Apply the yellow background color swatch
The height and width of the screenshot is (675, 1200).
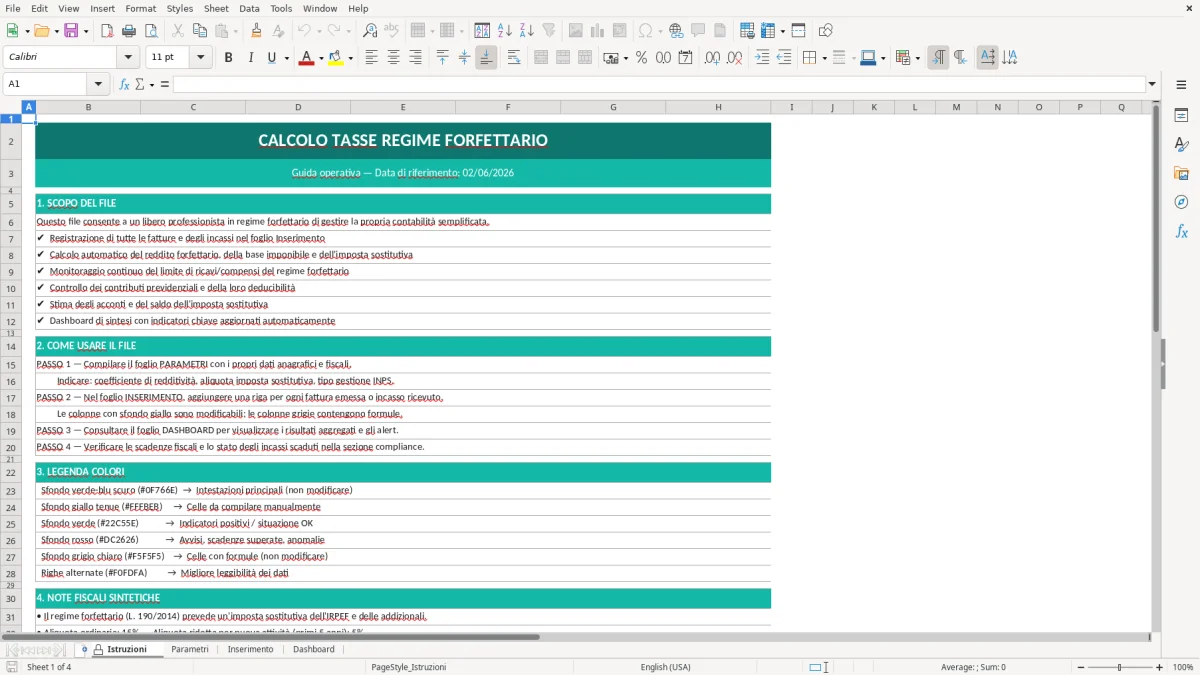tap(335, 58)
